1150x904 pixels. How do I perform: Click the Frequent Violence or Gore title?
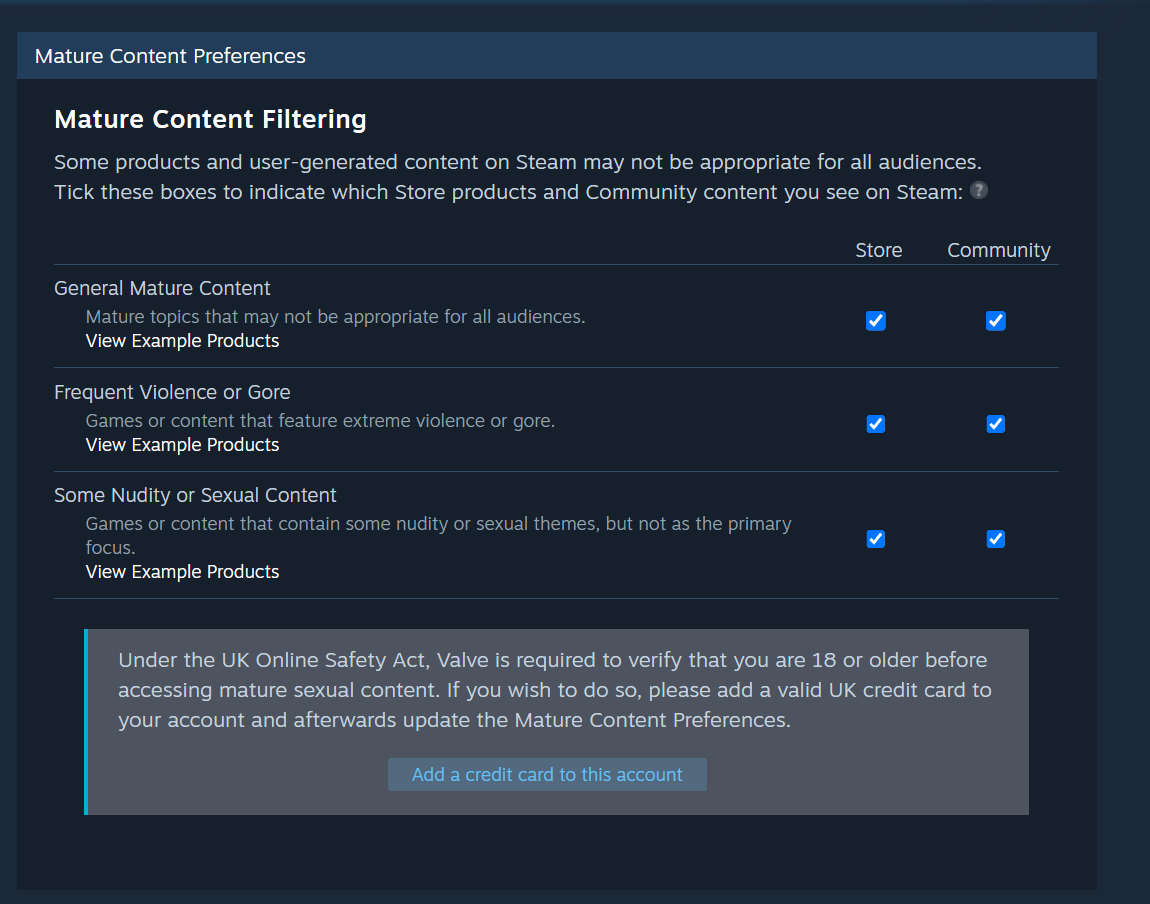coord(172,392)
